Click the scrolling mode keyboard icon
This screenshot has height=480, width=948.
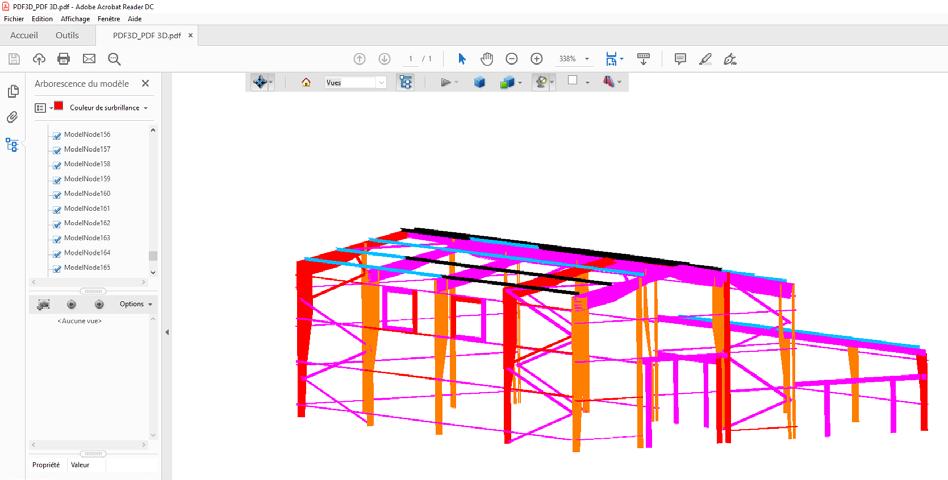pos(643,59)
